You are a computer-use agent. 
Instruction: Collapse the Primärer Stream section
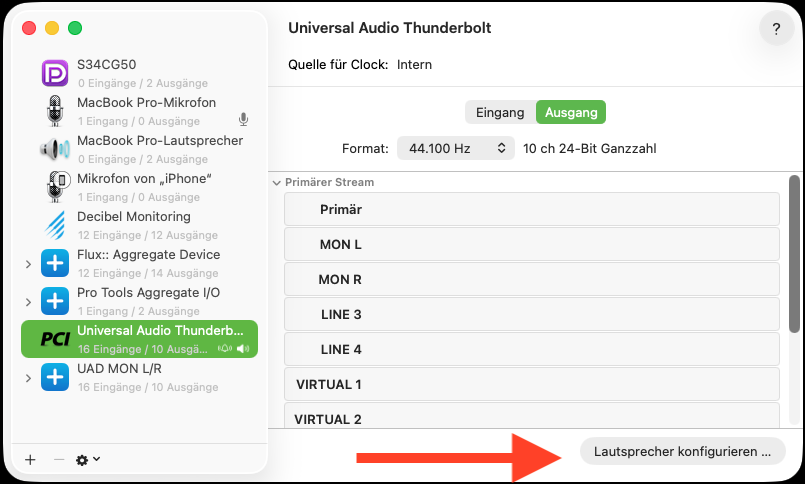[277, 183]
